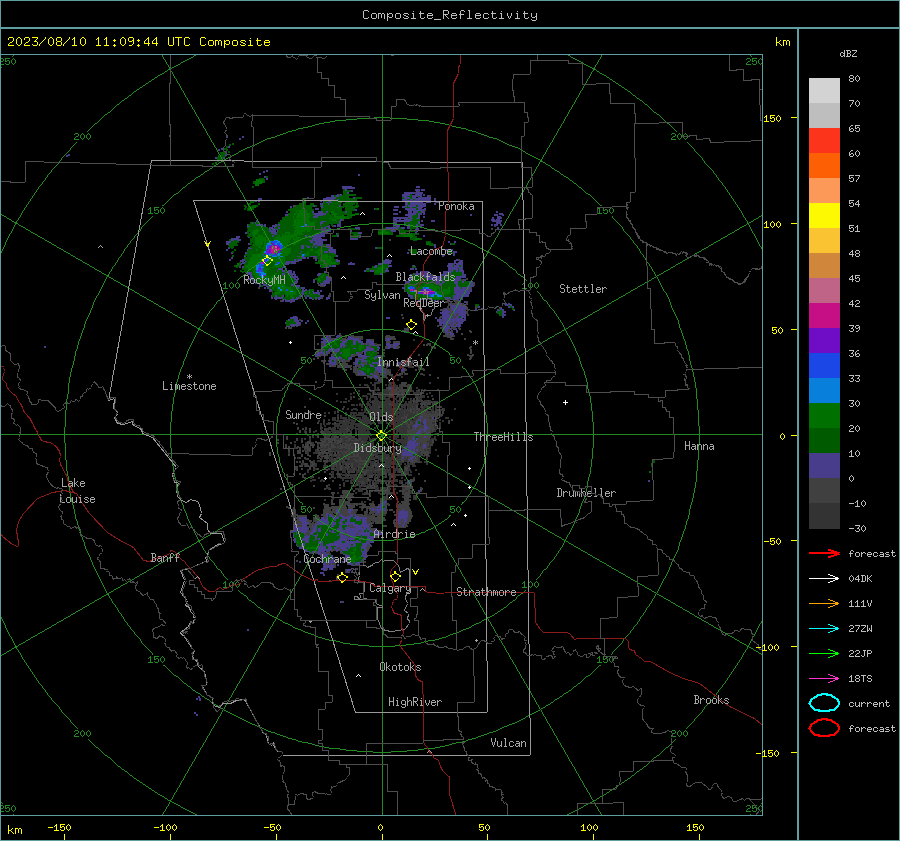Click the cyan current ellipse icon
This screenshot has height=841, width=900.
coord(824,703)
